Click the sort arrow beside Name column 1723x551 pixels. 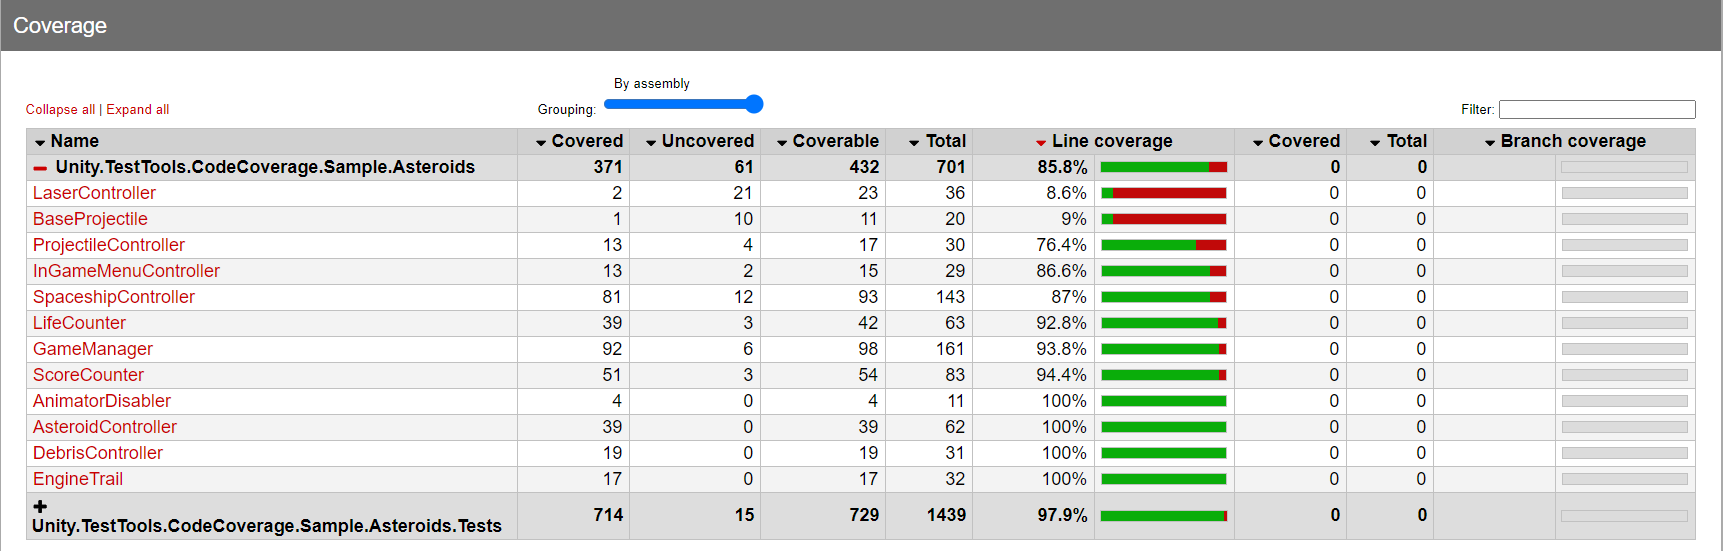[40, 143]
